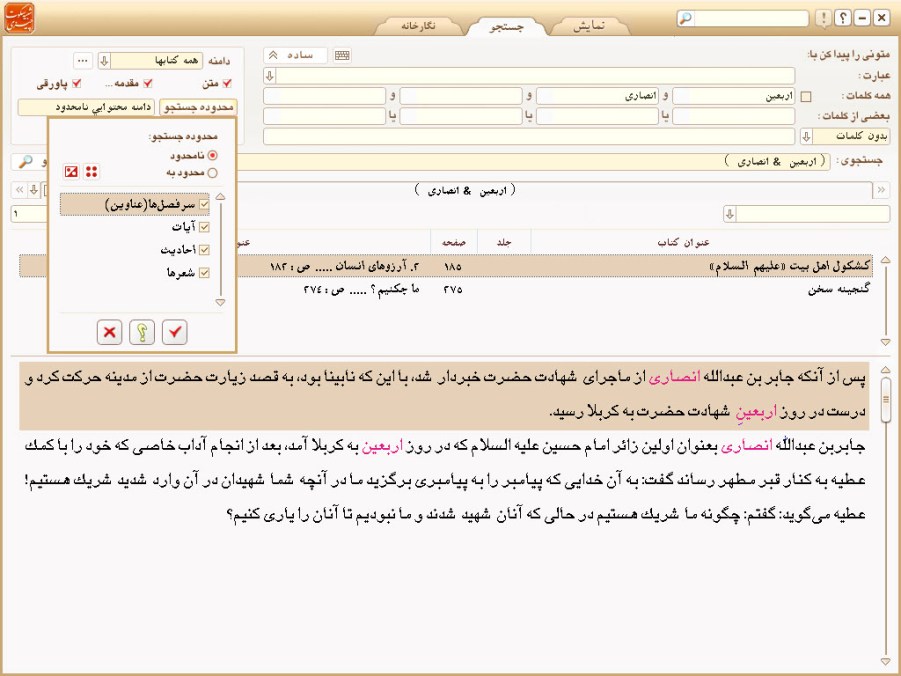Click the magnifier icon in top search box
This screenshot has width=901, height=676.
coord(685,18)
